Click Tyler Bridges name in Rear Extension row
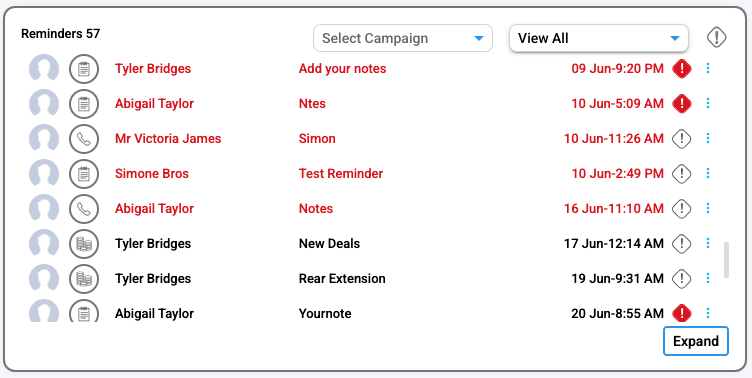This screenshot has width=752, height=378. [153, 279]
